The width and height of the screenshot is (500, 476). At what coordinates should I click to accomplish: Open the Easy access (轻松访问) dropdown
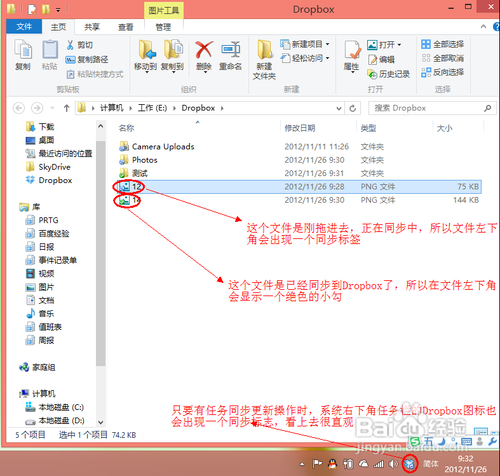(x=305, y=58)
